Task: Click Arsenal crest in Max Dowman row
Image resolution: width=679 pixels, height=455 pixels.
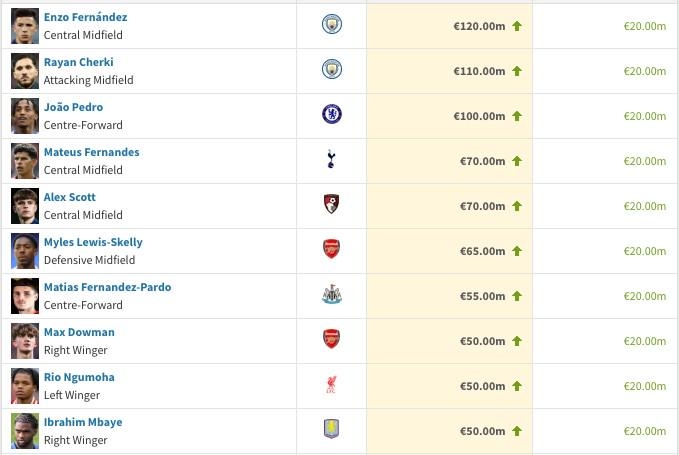Action: 331,339
